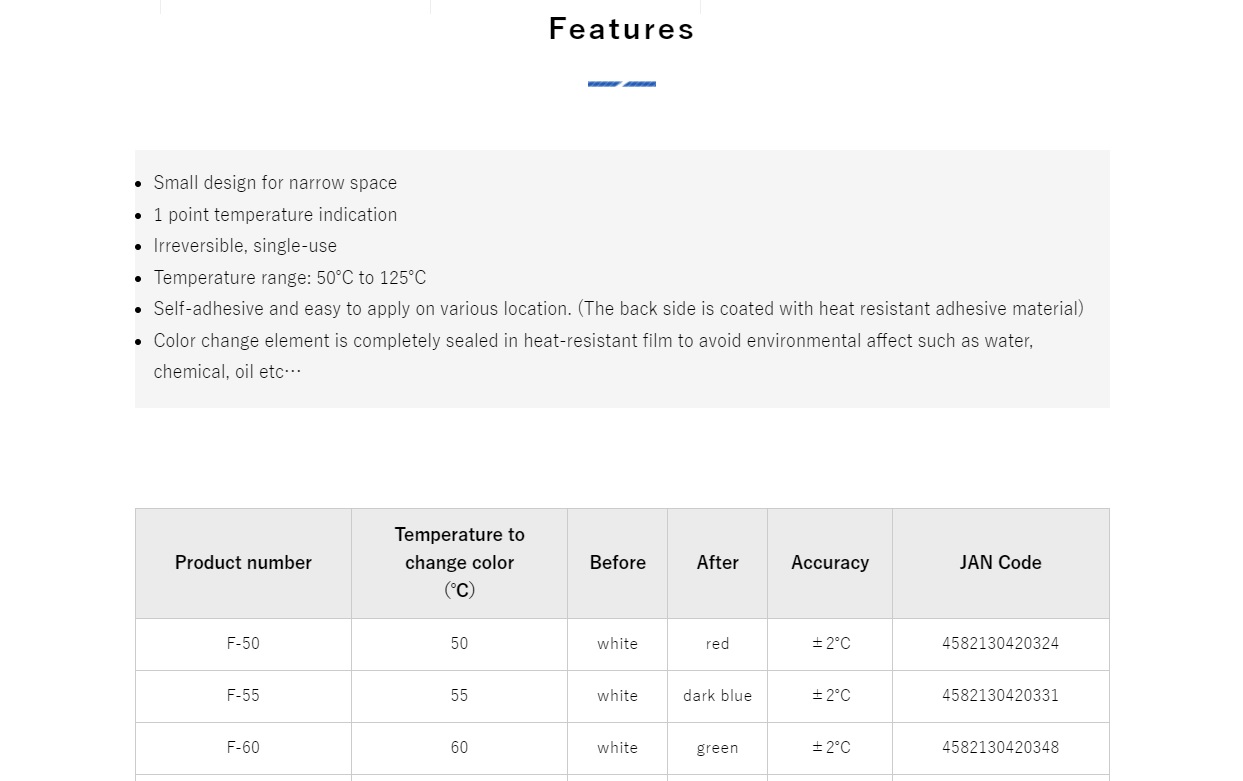Click the Before column header
The image size is (1243, 781).
[617, 563]
